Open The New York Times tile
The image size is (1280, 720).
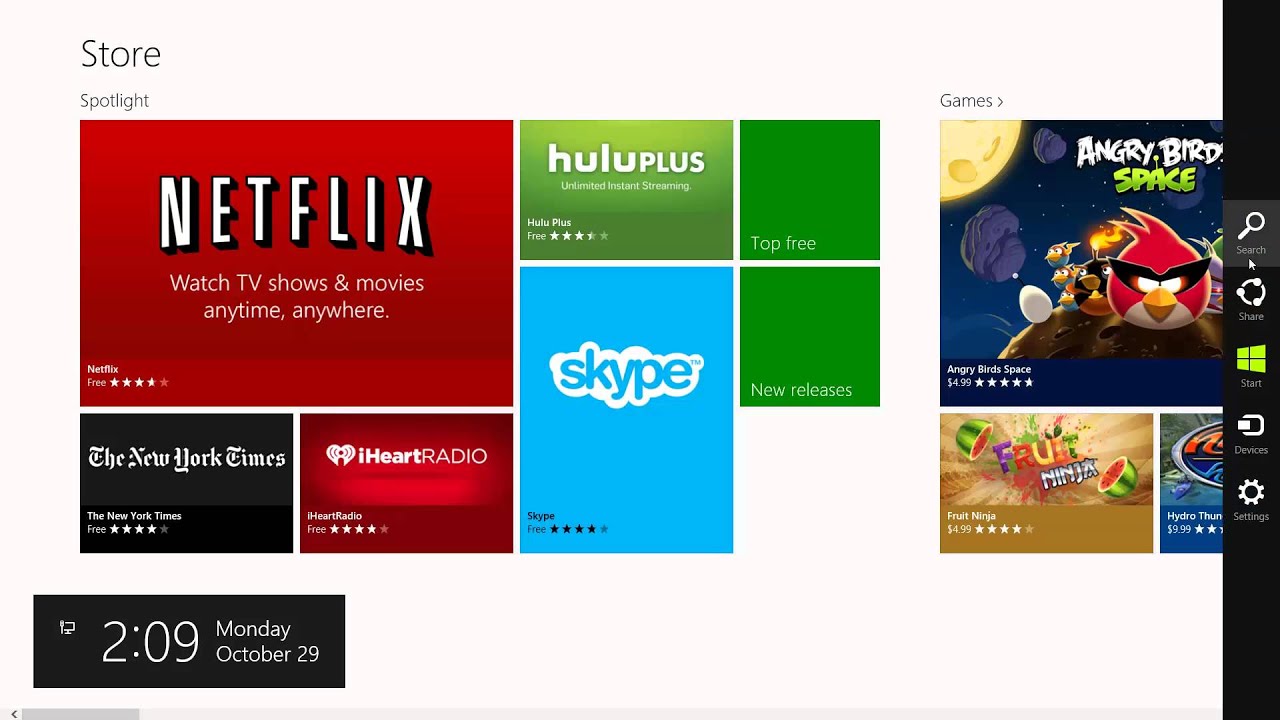point(186,483)
